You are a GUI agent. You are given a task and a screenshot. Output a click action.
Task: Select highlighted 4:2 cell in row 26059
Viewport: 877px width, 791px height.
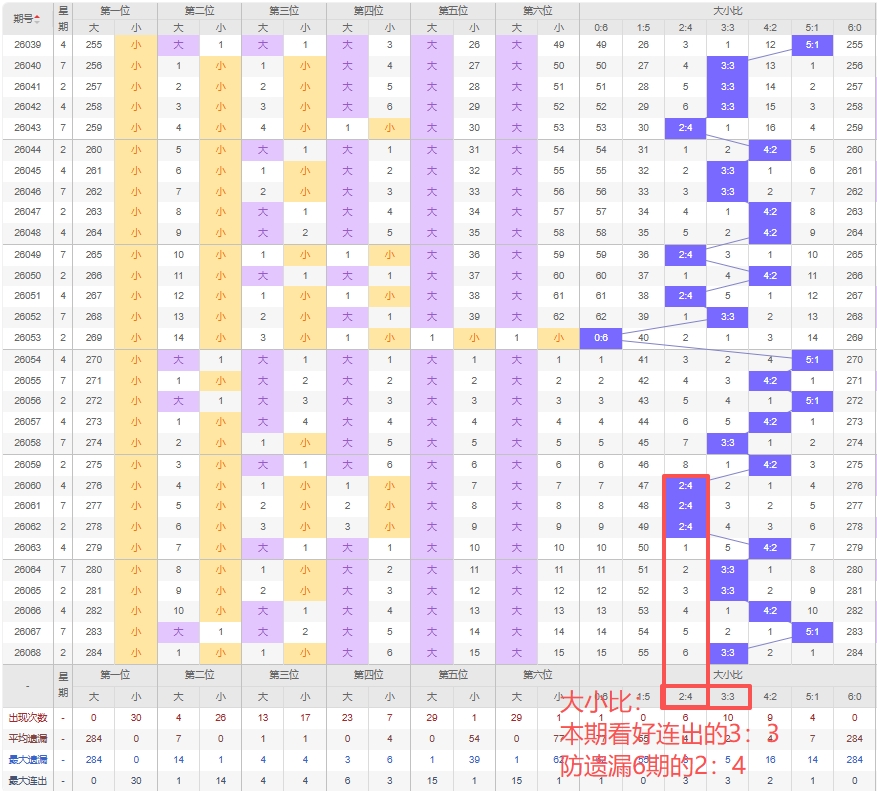tap(770, 464)
